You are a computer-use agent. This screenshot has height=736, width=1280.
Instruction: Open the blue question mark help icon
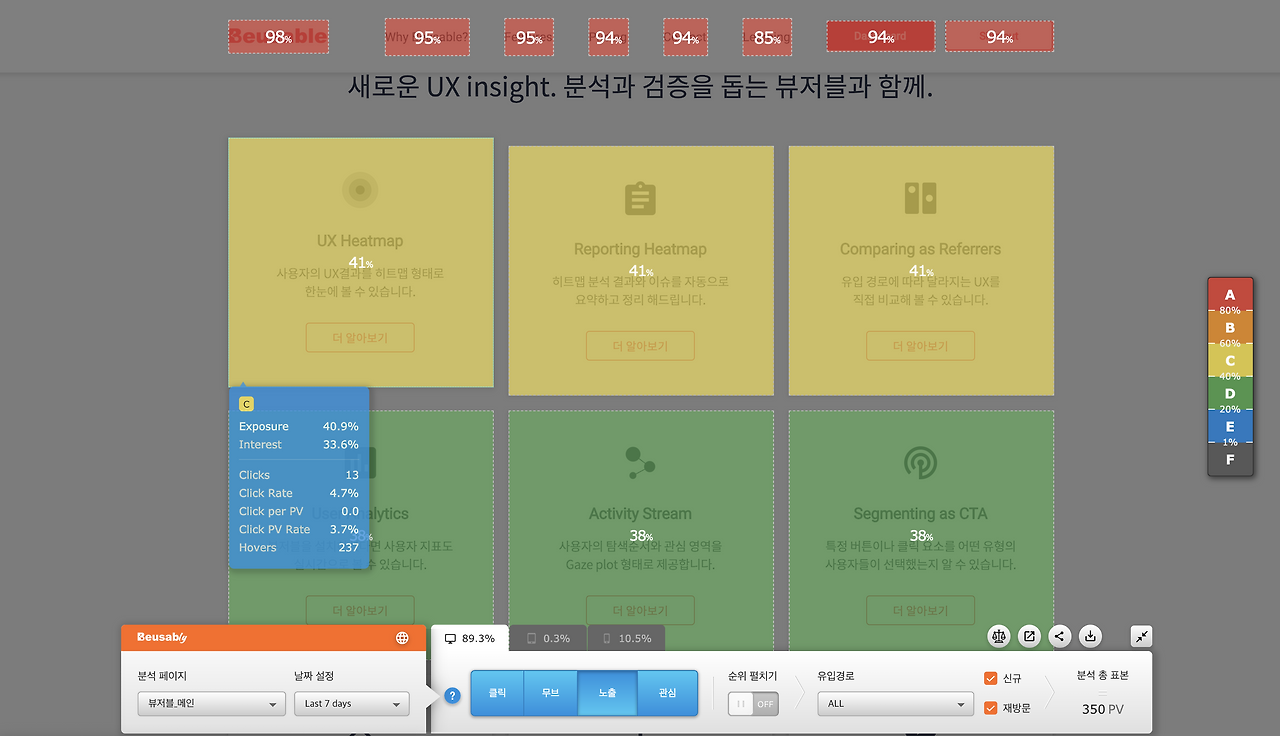point(451,695)
